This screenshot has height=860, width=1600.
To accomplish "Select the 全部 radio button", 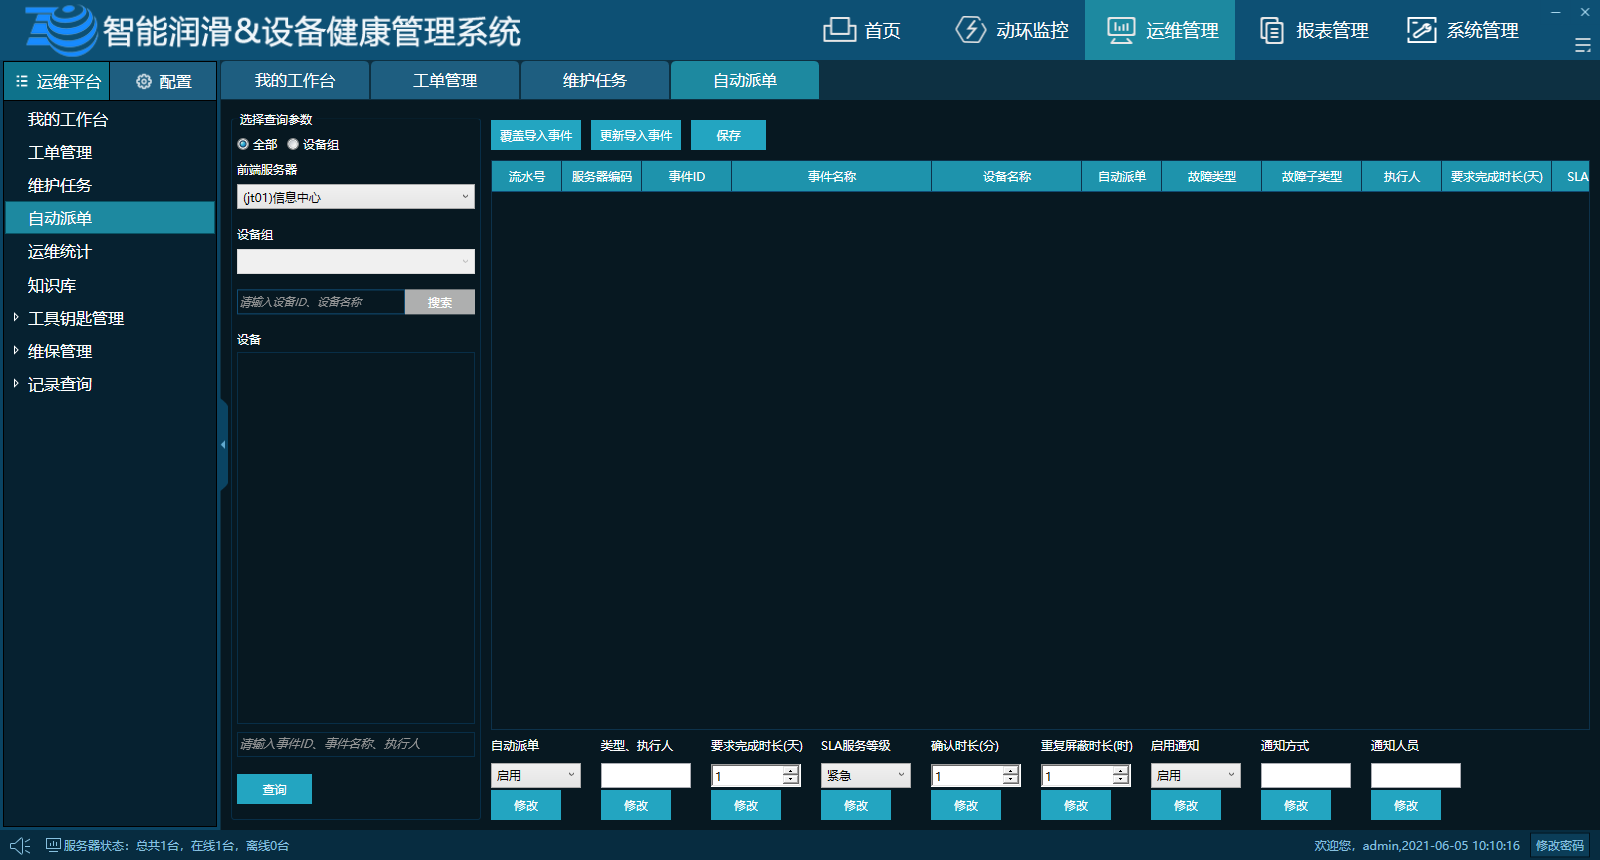I will [x=243, y=145].
